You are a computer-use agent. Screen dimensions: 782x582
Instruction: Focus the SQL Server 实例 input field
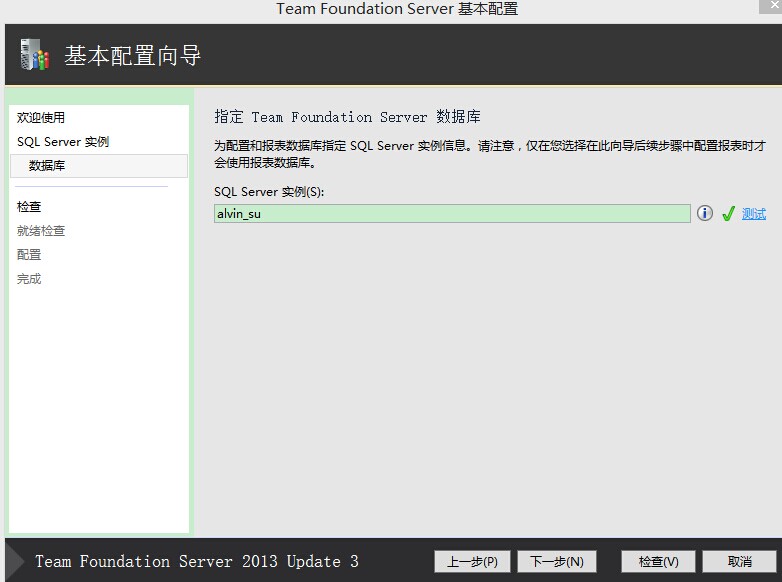[452, 213]
